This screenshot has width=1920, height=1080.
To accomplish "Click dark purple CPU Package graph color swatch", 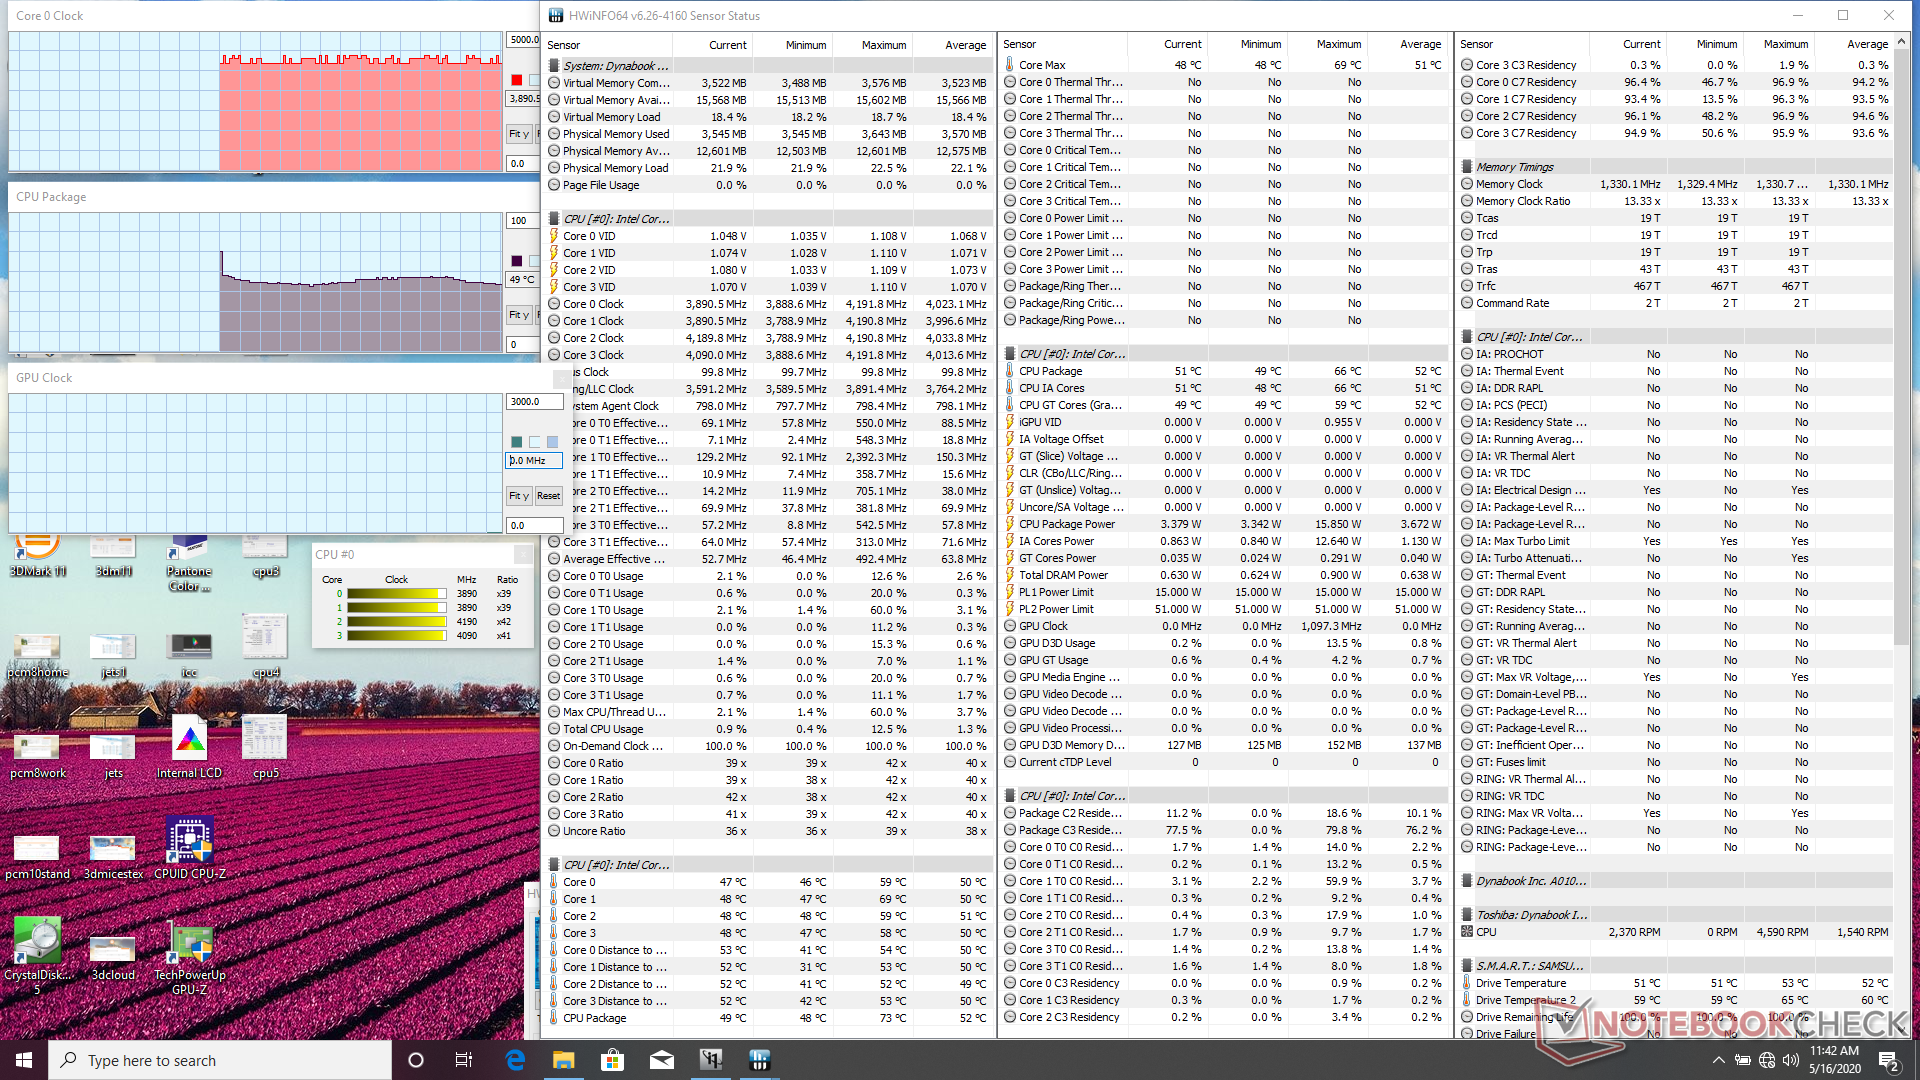I will [516, 261].
